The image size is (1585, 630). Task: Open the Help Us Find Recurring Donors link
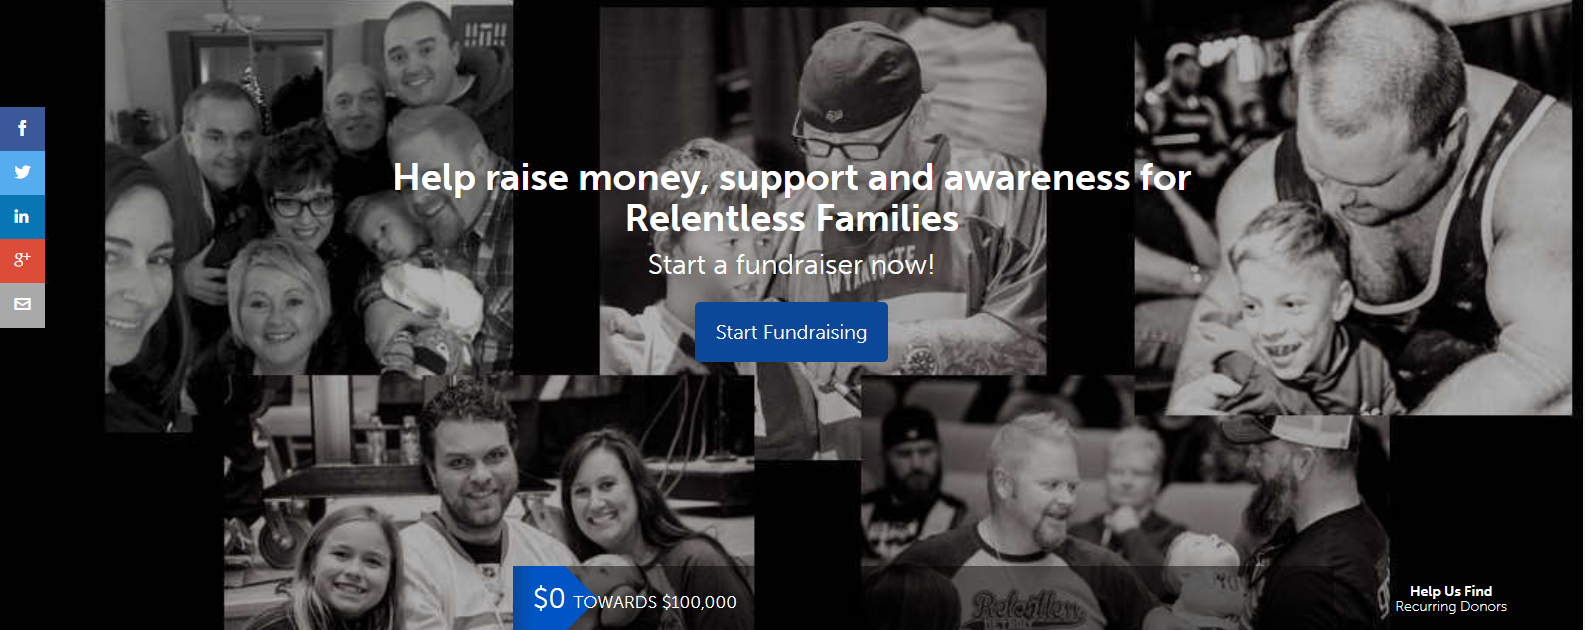pos(1451,599)
